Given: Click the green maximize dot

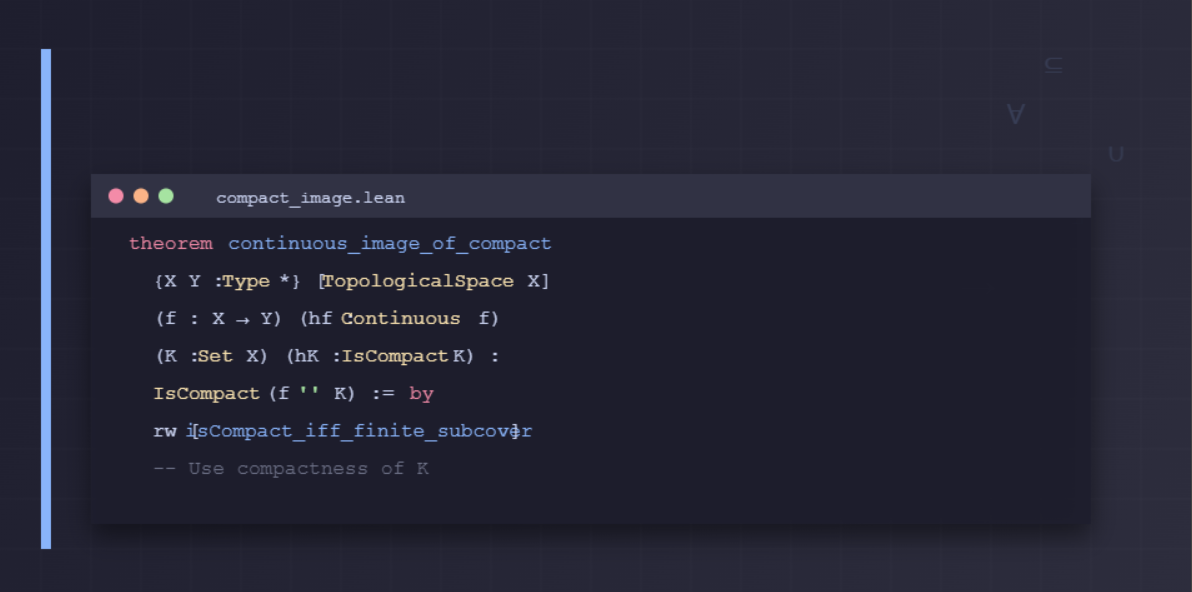Looking at the screenshot, I should 166,196.
